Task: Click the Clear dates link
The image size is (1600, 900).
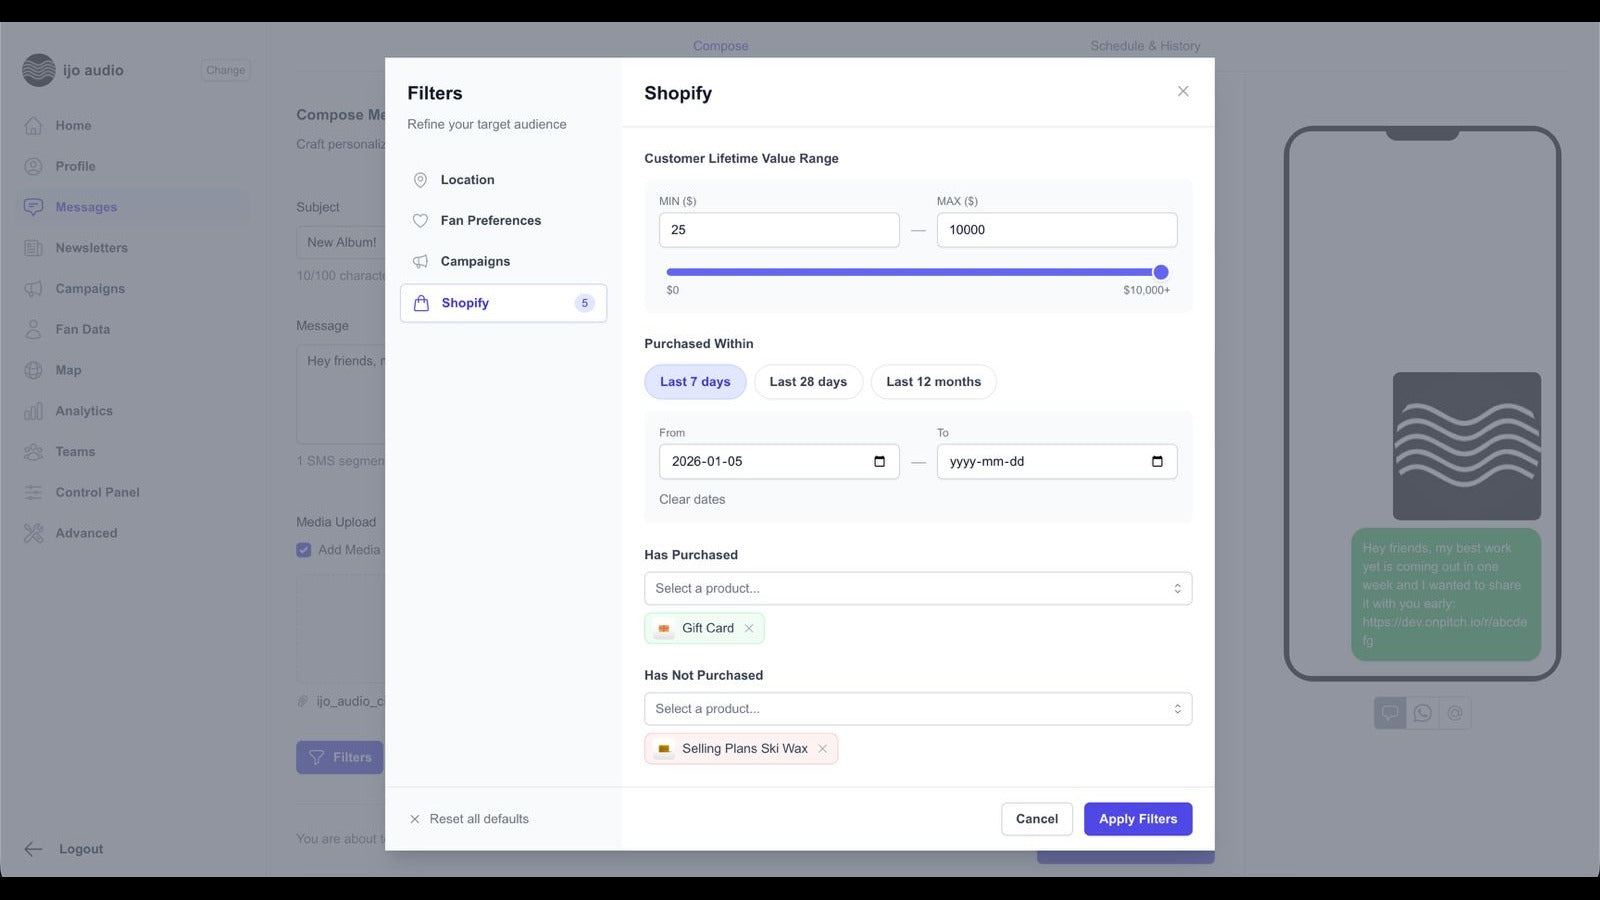Action: (692, 499)
